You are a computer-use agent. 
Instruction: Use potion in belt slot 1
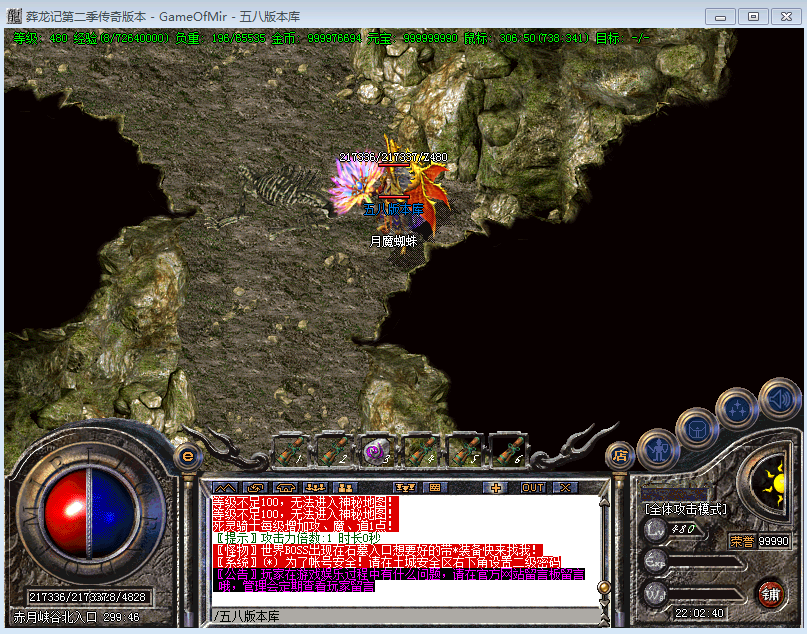pyautogui.click(x=291, y=451)
